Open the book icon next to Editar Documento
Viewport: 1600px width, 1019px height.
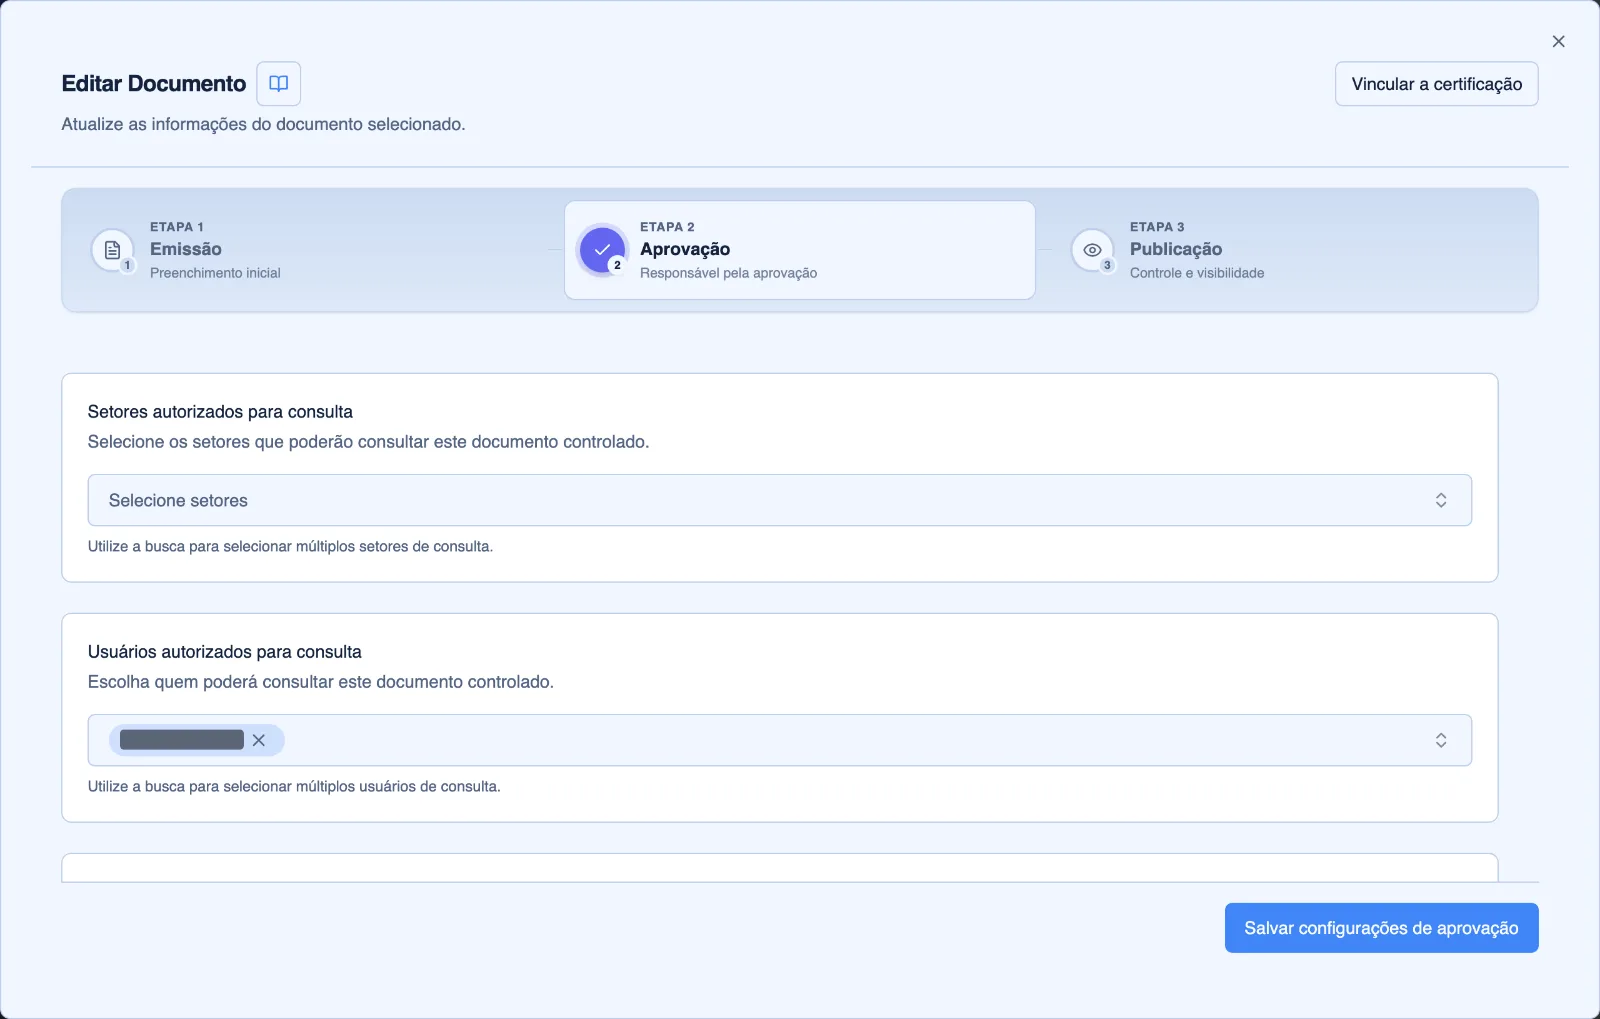point(279,84)
